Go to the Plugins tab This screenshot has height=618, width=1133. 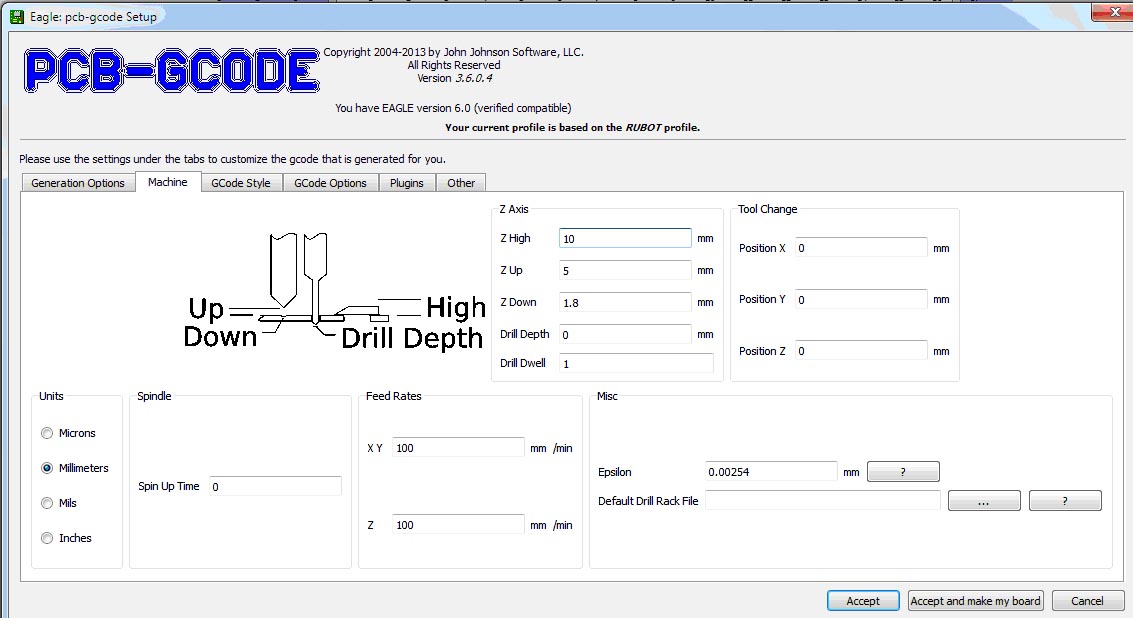tap(407, 183)
